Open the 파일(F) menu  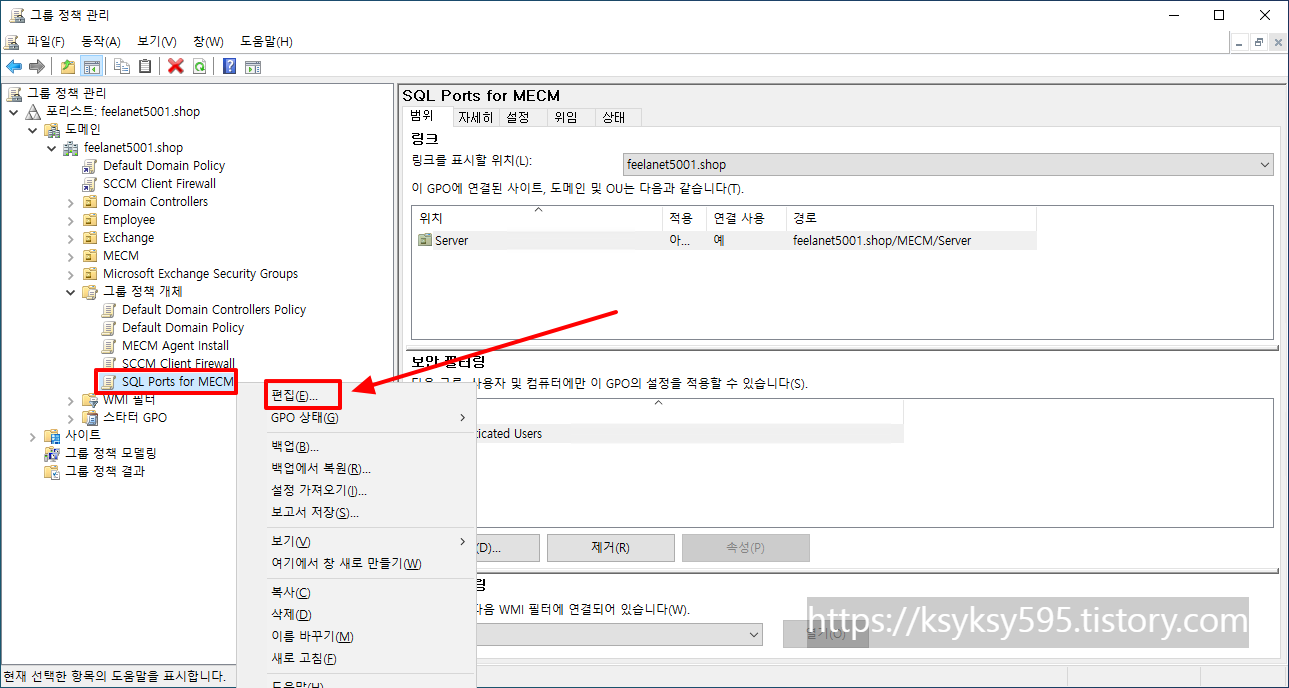[46, 41]
